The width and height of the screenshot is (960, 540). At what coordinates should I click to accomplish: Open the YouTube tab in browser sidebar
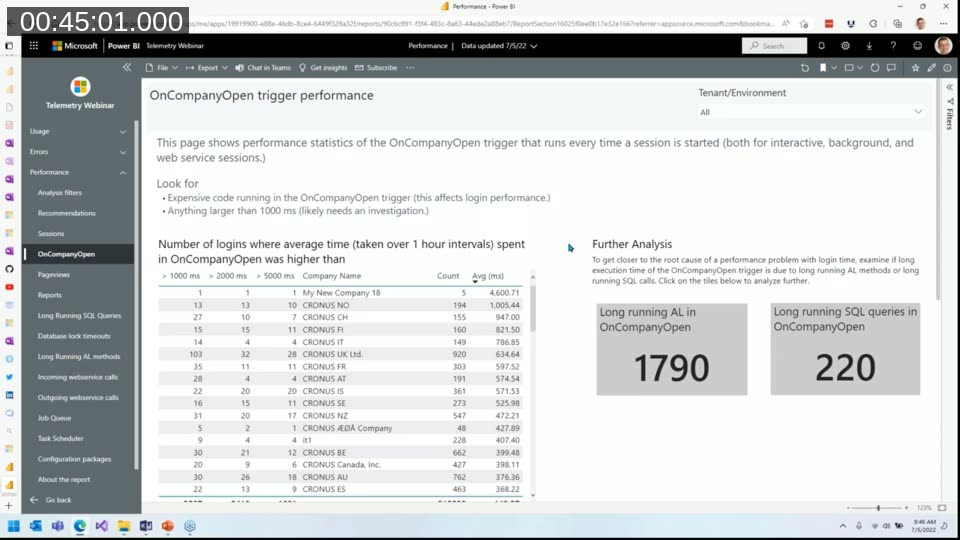[9, 287]
